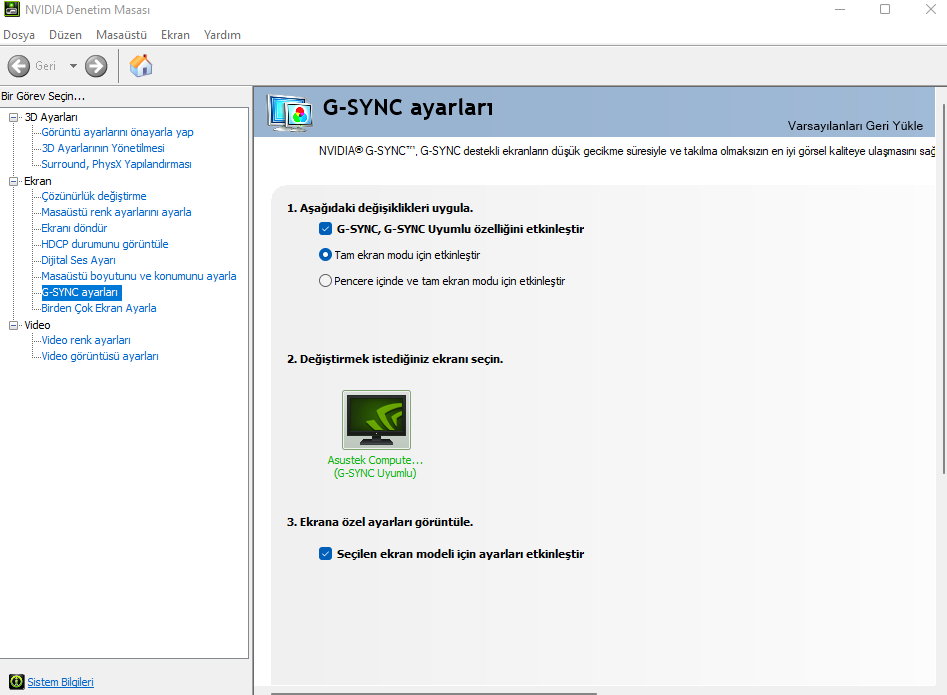Select G-SYNC ayarları tree item

pyautogui.click(x=81, y=292)
